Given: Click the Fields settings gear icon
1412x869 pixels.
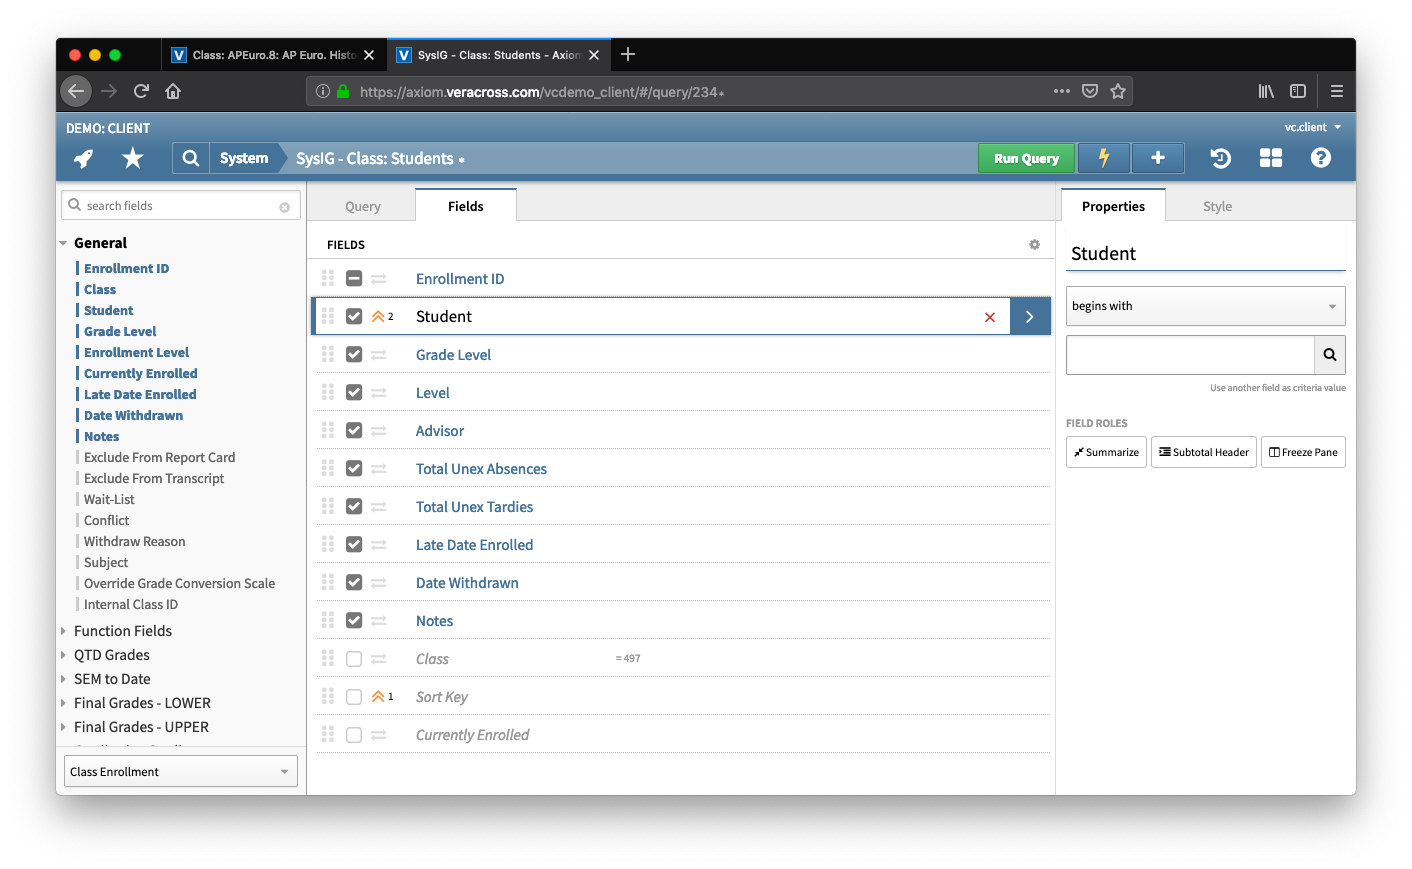Looking at the screenshot, I should (1034, 245).
